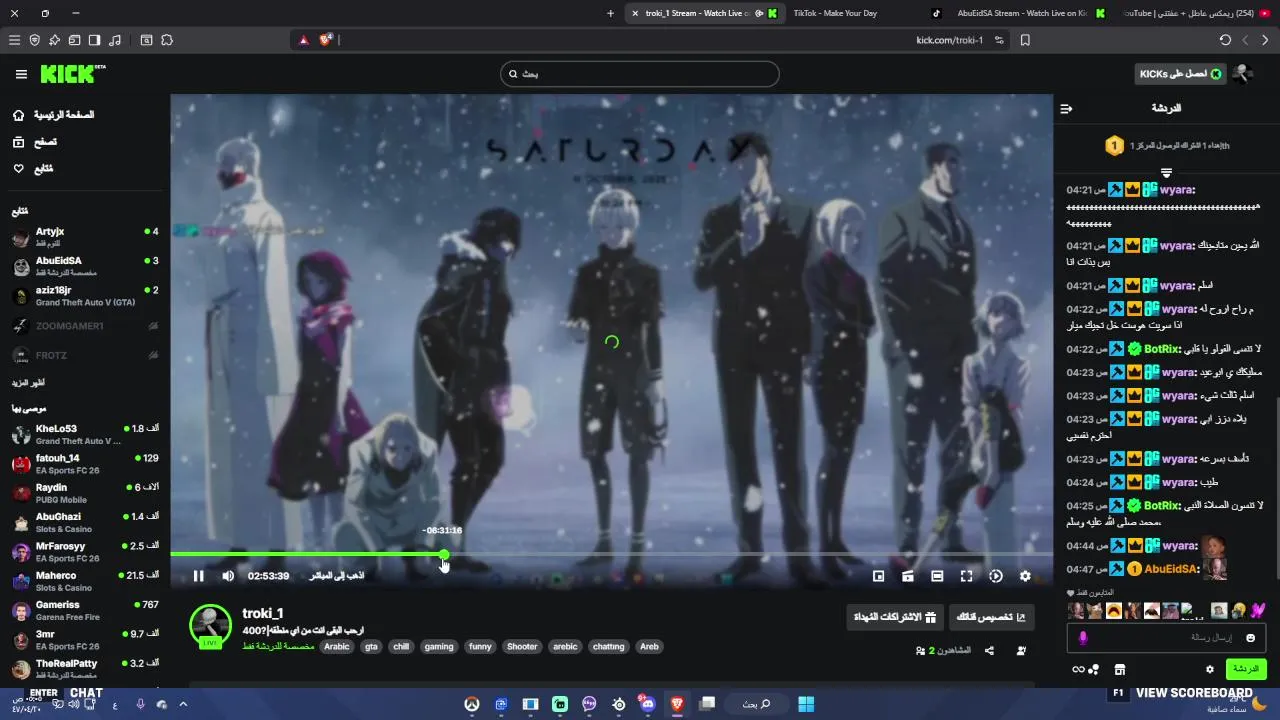
Task: Open chat settings gear icon
Action: click(1210, 669)
